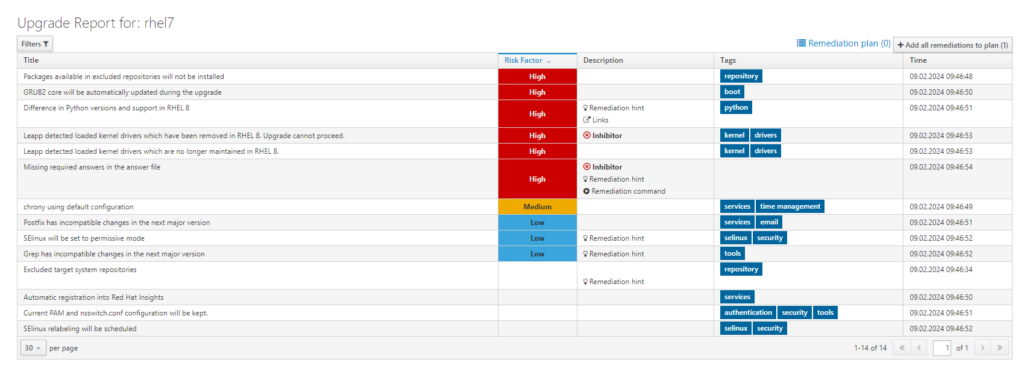This screenshot has height=371, width=1024.
Task: Click kernel tag in drivers removed row
Action: 734,135
